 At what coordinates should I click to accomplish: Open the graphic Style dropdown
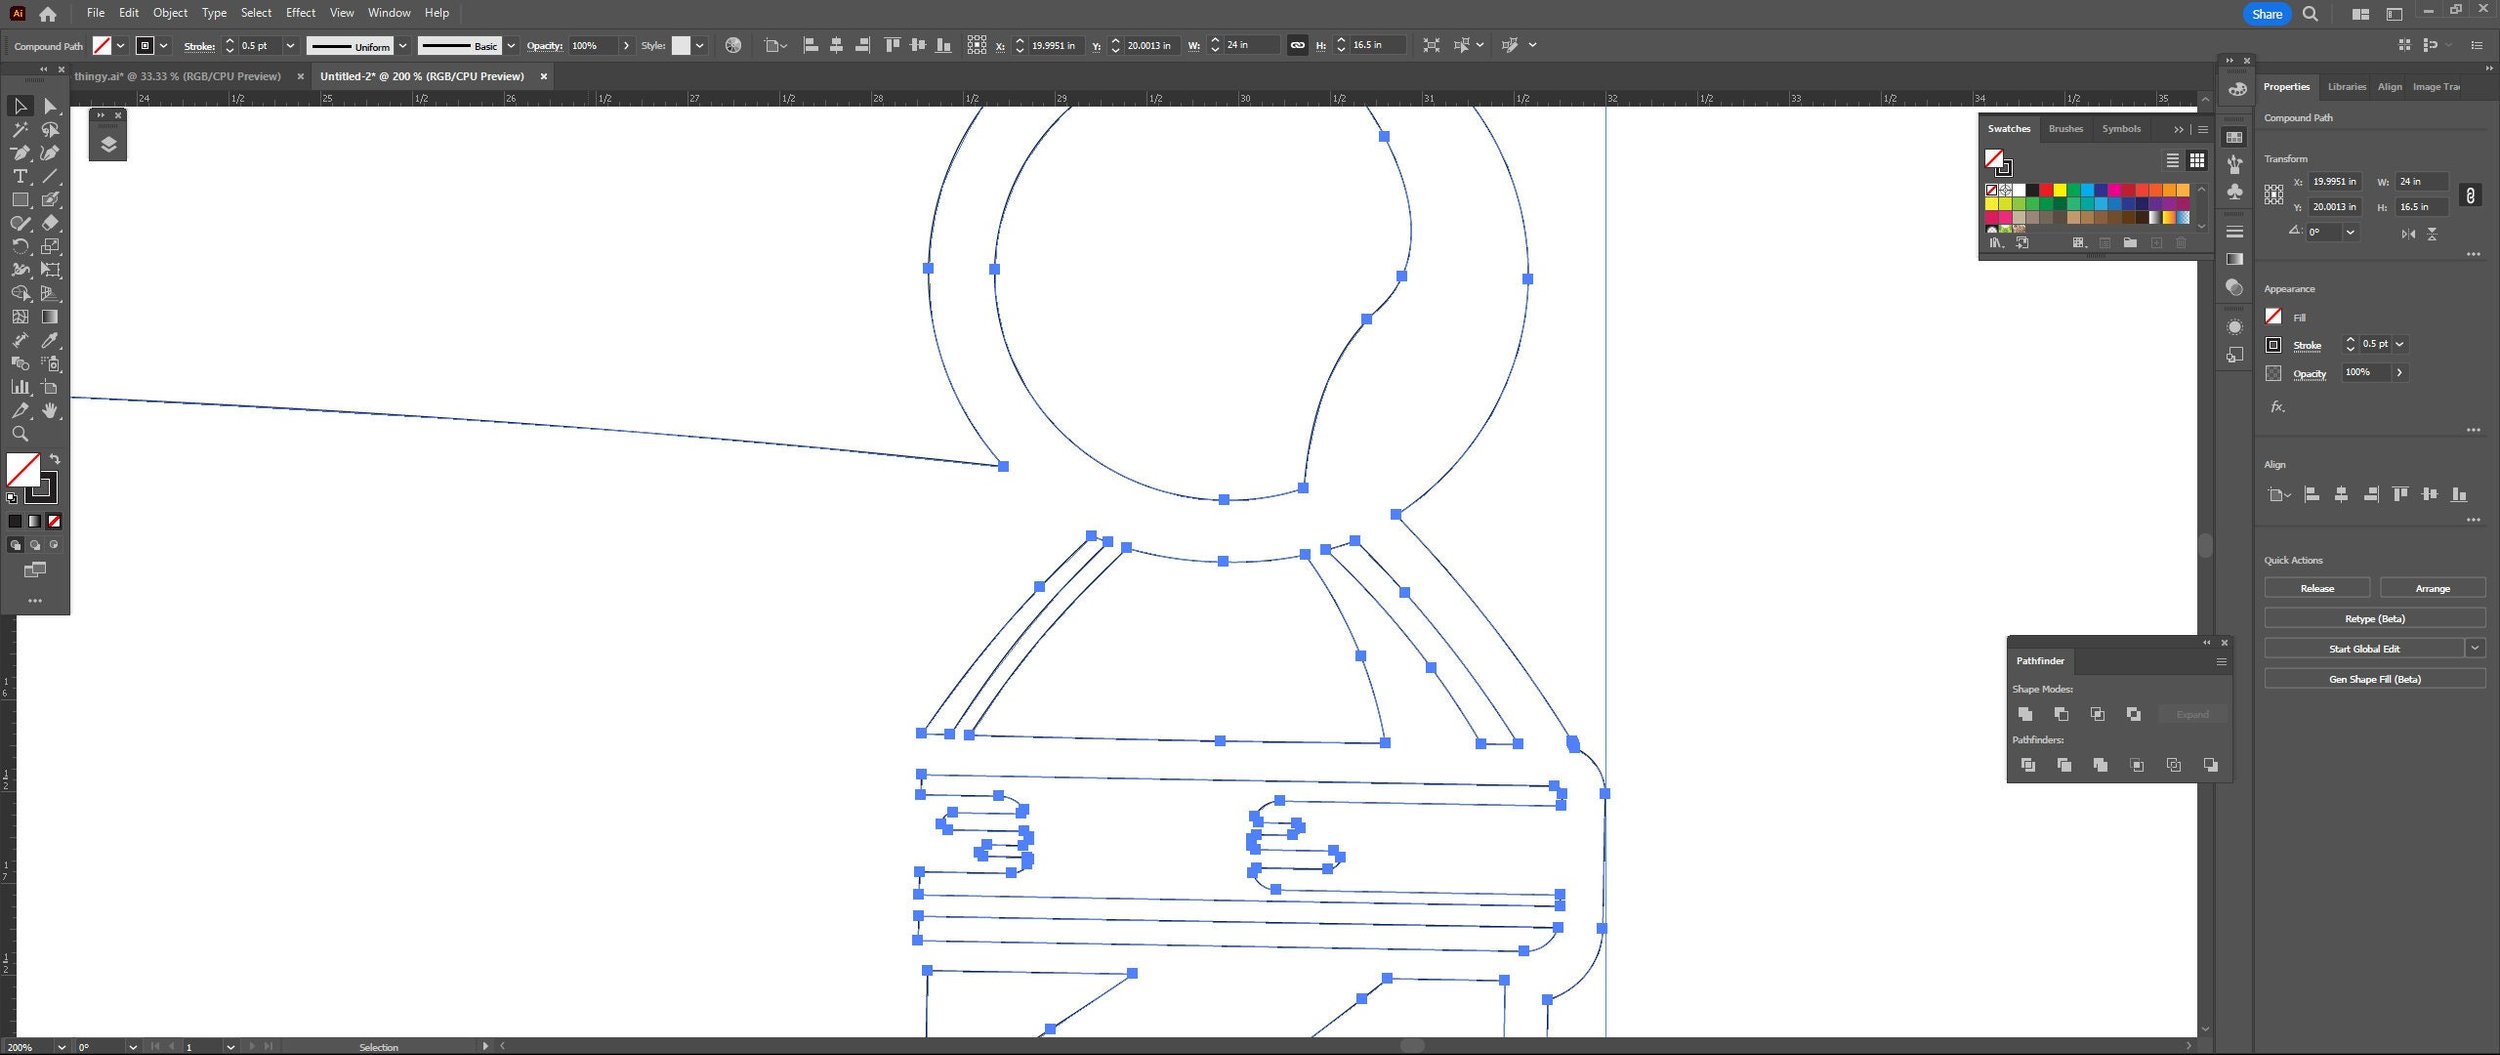point(699,46)
